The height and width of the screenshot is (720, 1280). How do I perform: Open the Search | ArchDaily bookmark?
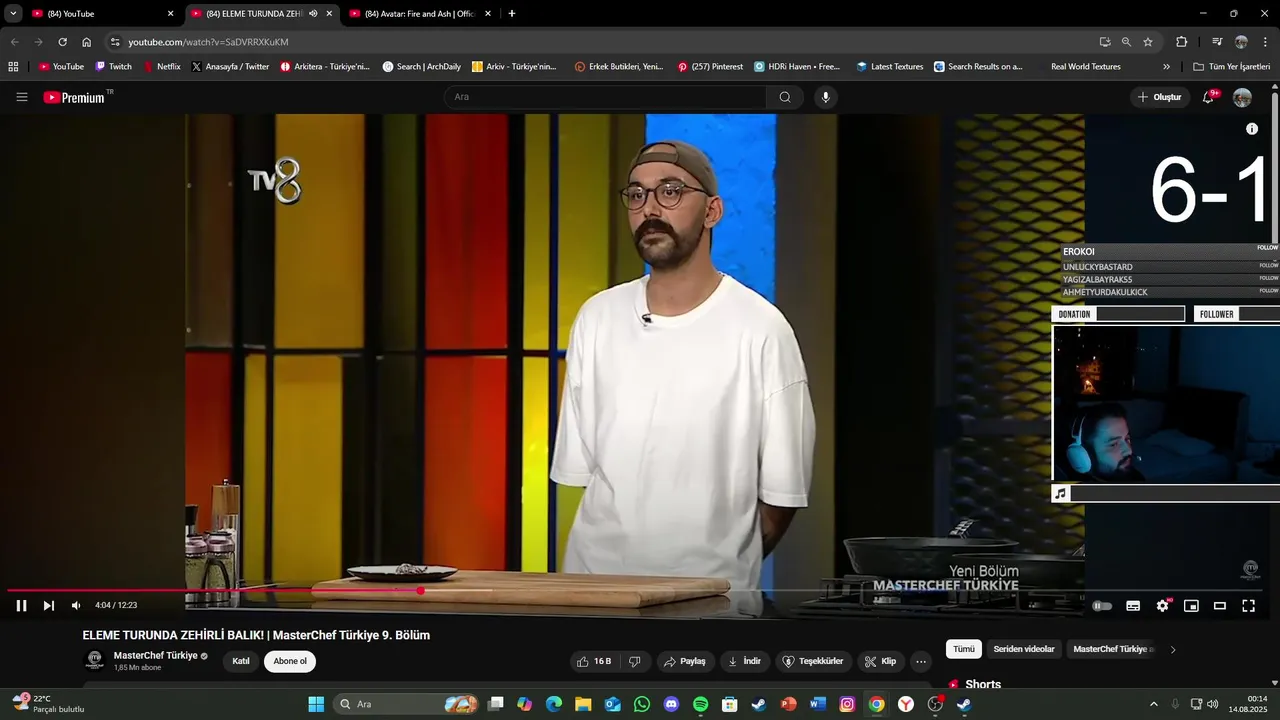(x=422, y=67)
